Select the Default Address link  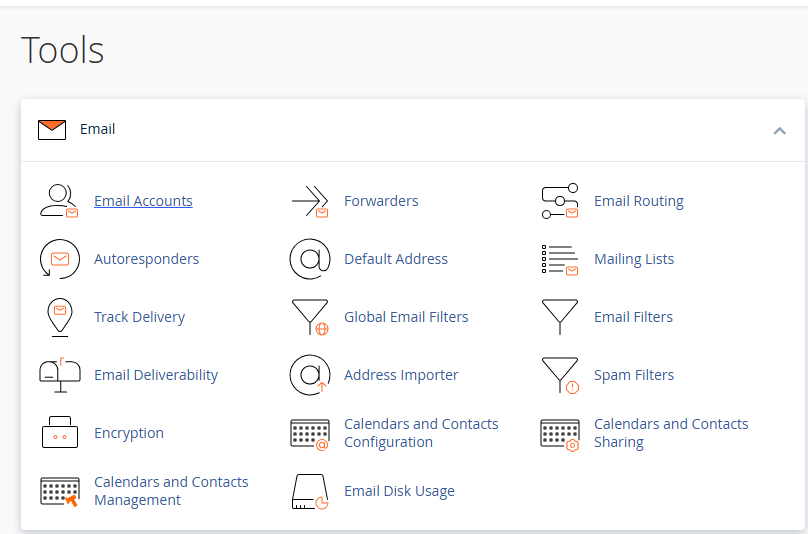[x=396, y=259]
